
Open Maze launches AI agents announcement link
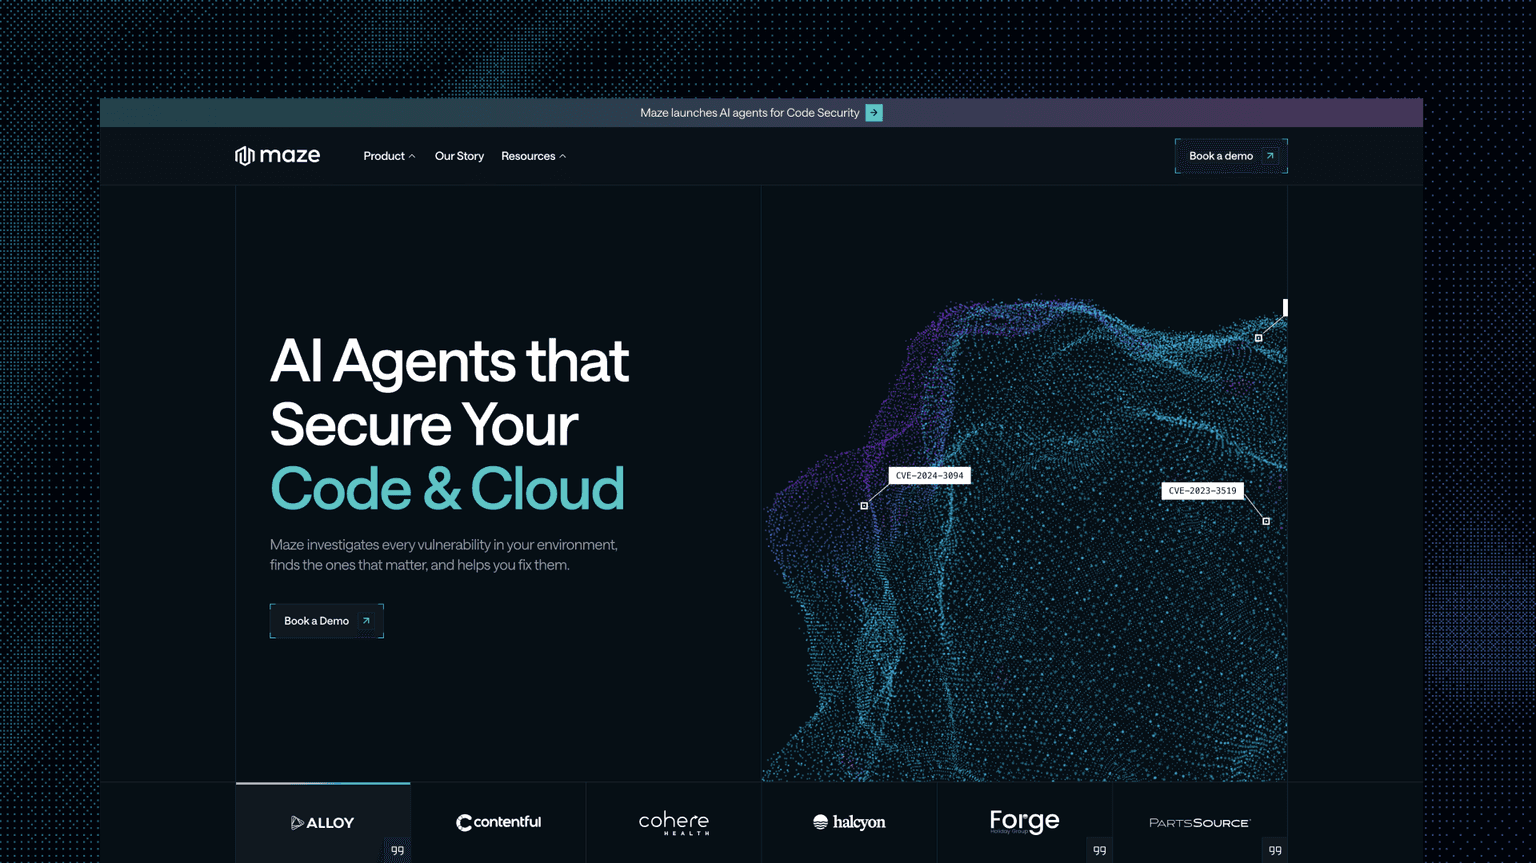click(x=750, y=113)
